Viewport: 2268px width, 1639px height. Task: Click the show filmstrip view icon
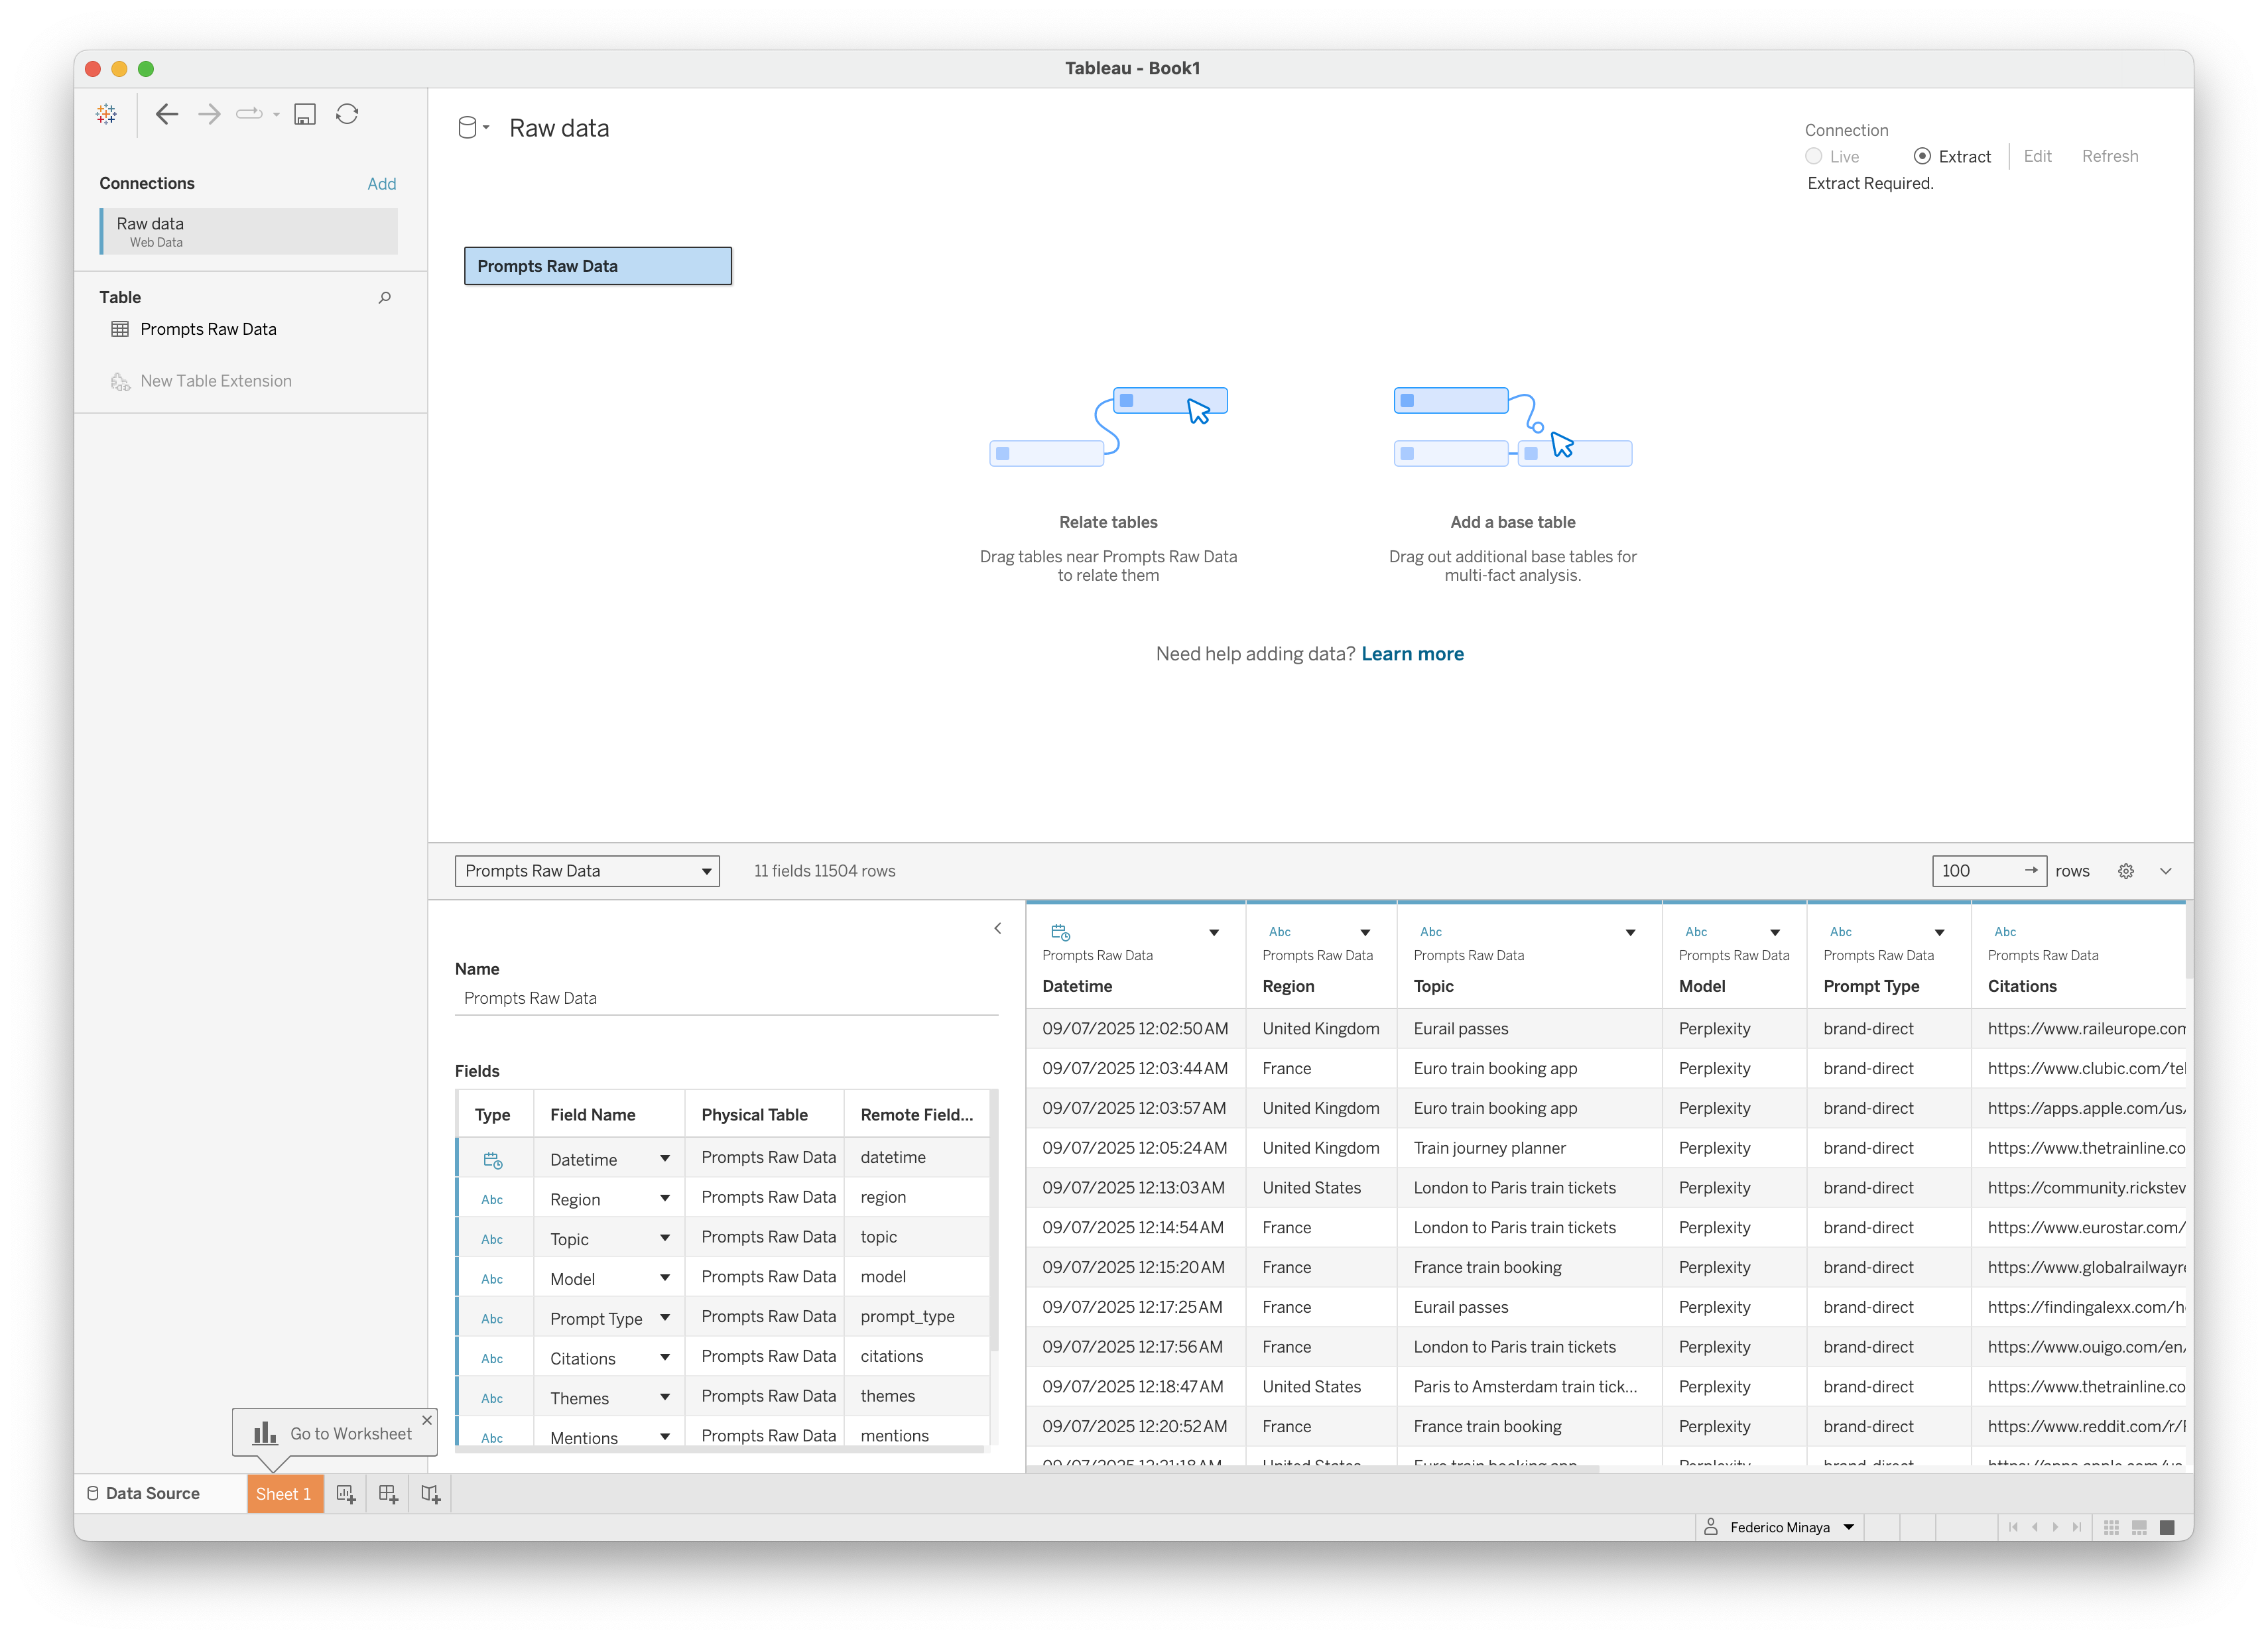tap(2139, 1527)
